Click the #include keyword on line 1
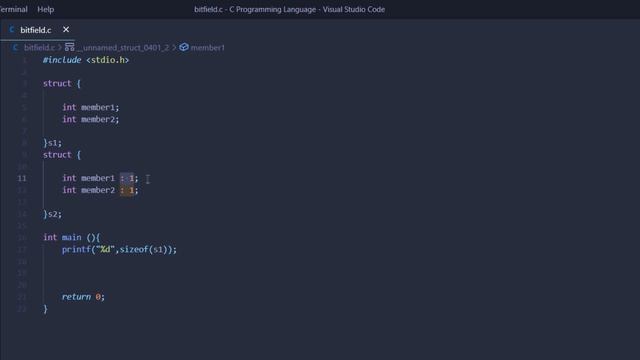The height and width of the screenshot is (360, 640). [62, 60]
